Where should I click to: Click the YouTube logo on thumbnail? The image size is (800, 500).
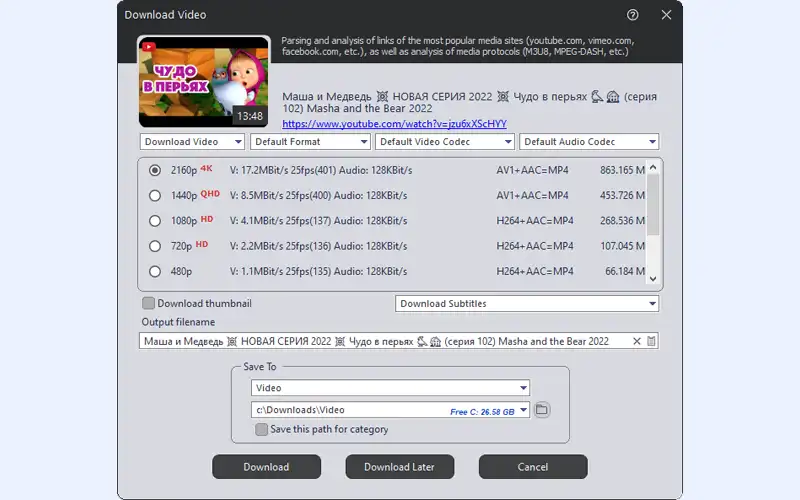coord(148,46)
